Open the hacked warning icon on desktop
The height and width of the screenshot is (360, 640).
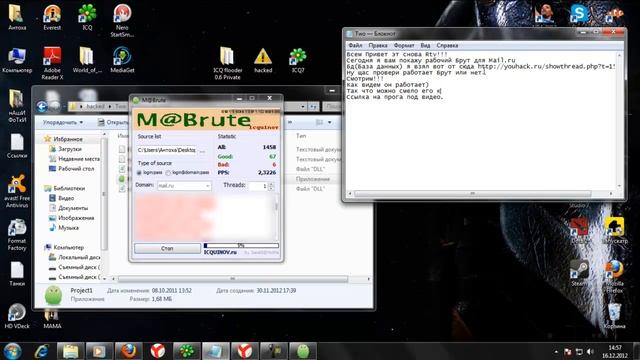point(263,60)
